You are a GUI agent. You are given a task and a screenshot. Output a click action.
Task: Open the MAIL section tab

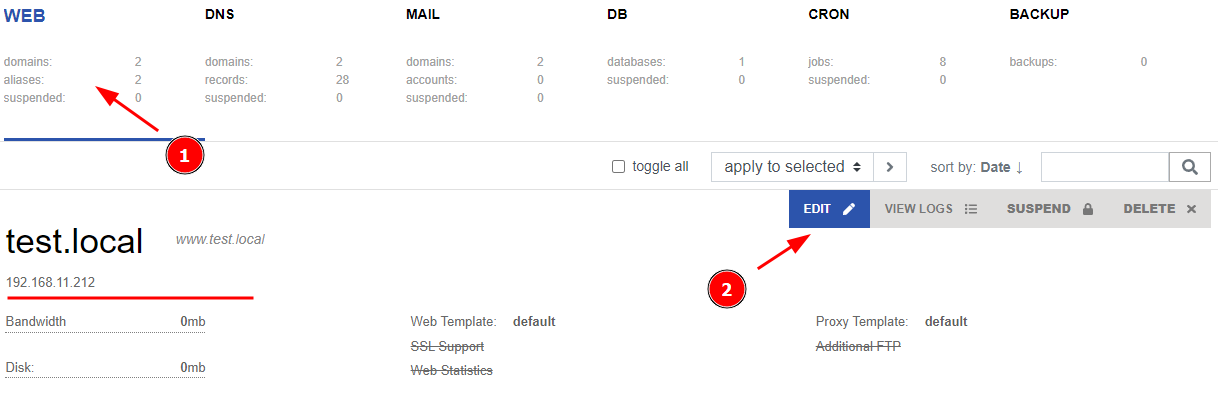(423, 15)
